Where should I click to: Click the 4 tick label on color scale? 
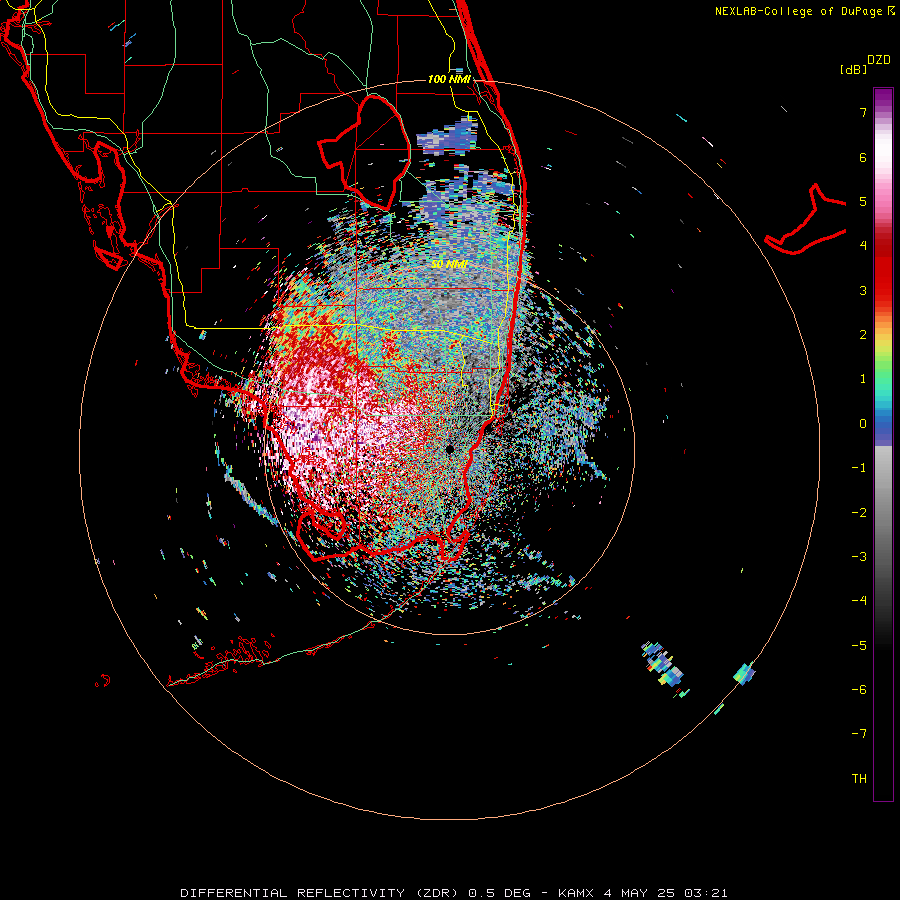(x=863, y=246)
